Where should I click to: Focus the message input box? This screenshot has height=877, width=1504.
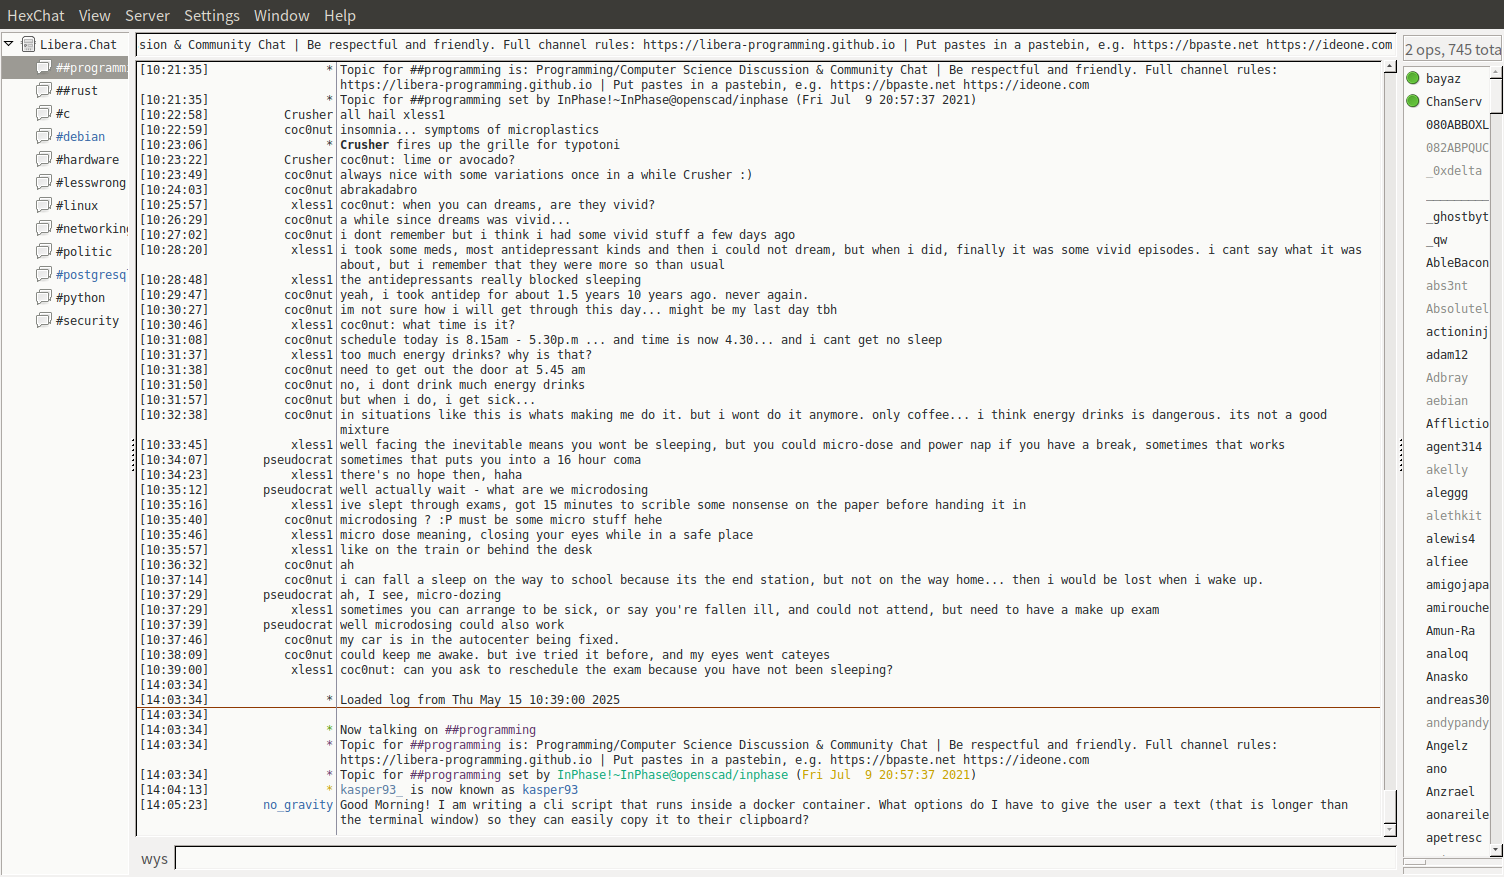[x=786, y=859]
